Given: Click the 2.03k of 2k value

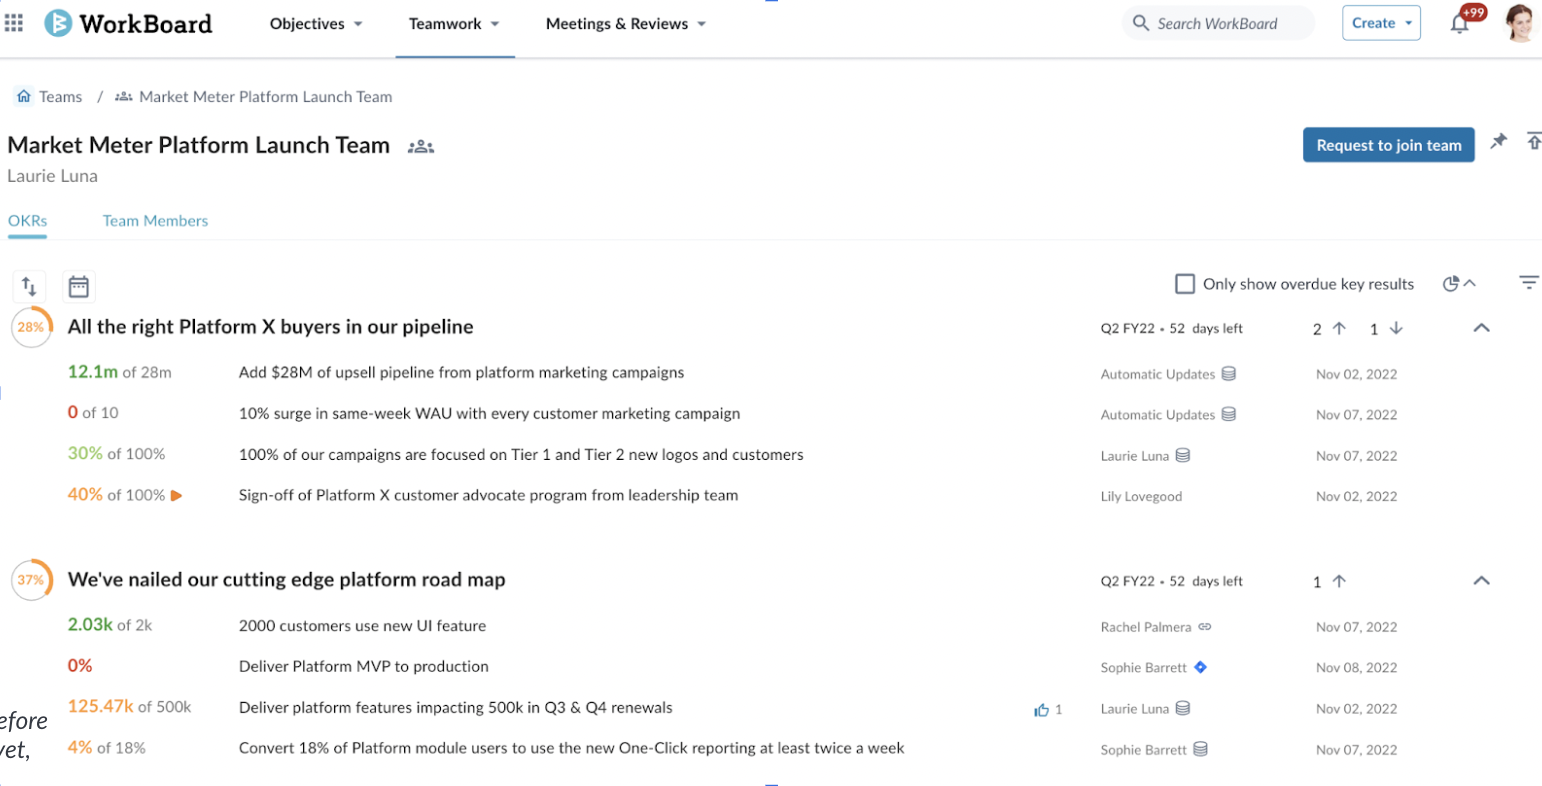Looking at the screenshot, I should pos(110,625).
